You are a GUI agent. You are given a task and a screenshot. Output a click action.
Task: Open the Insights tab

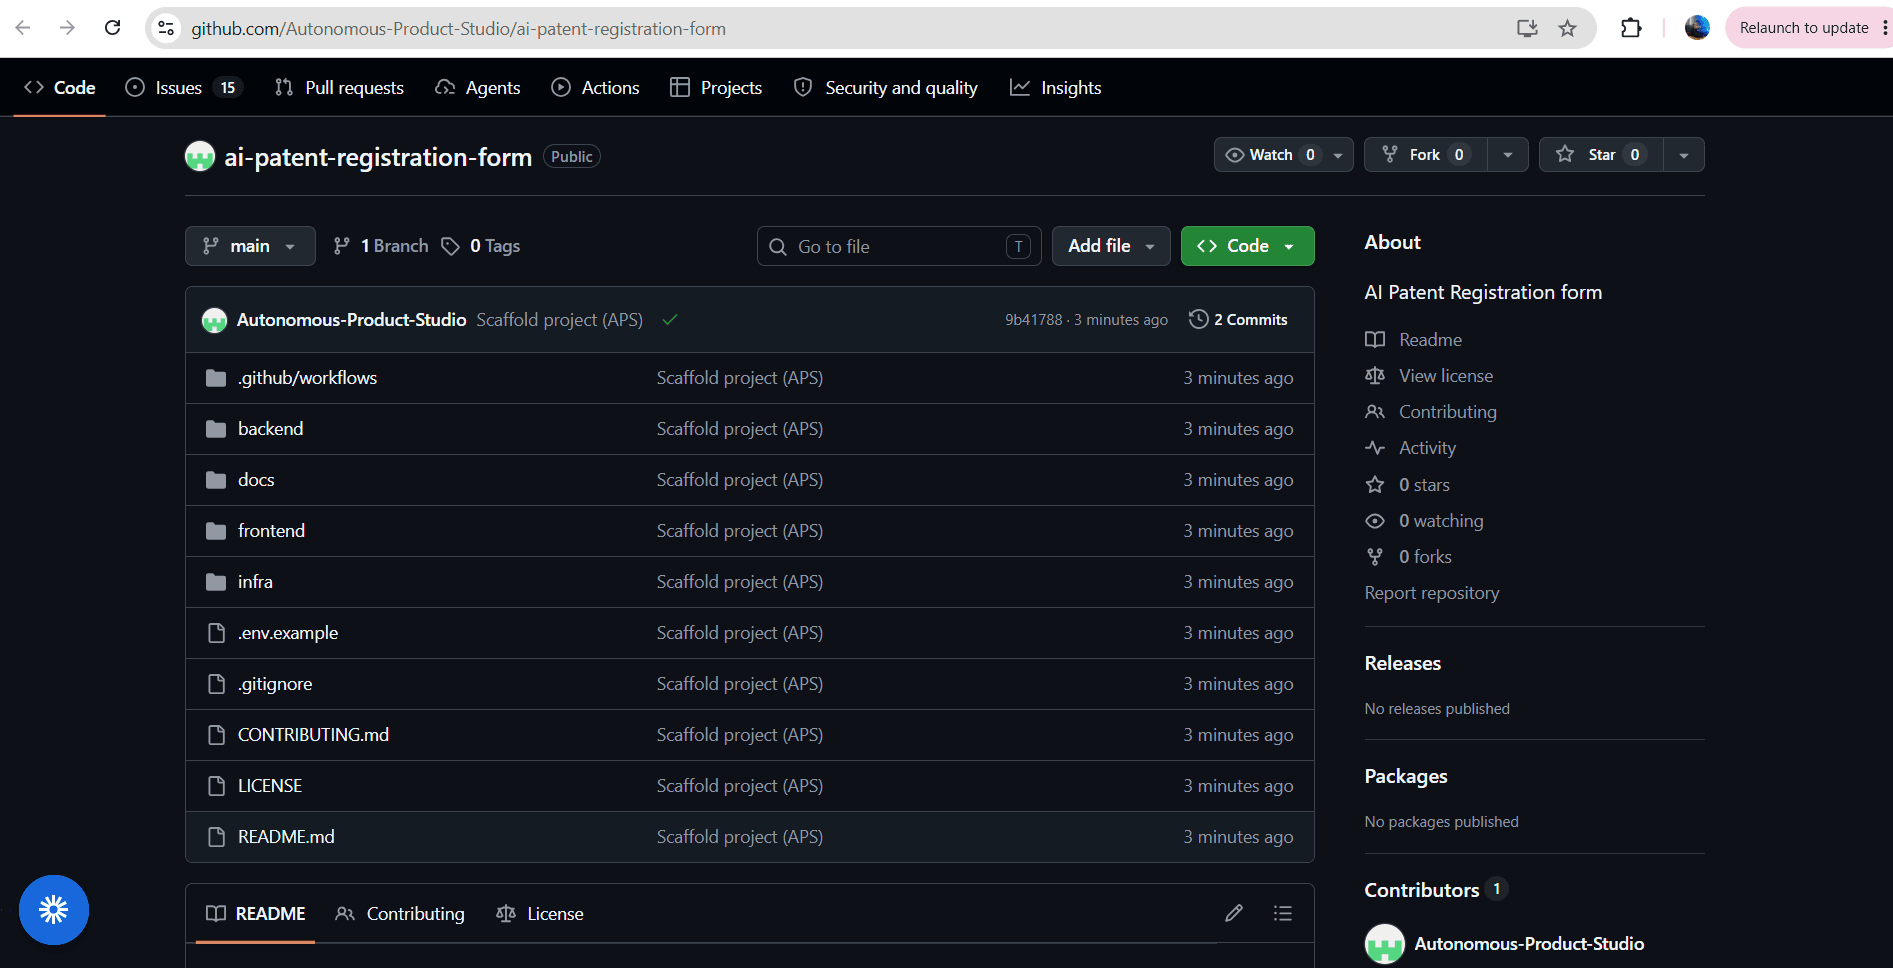pos(1056,88)
